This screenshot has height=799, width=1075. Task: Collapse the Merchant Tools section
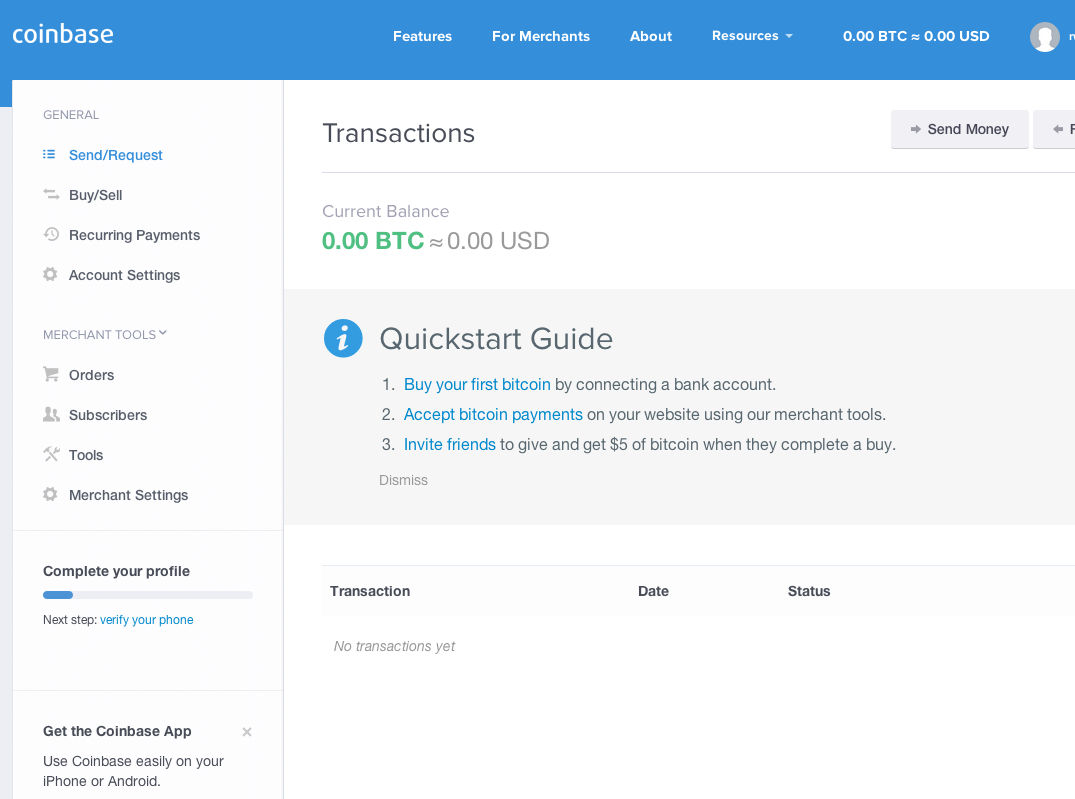point(105,334)
